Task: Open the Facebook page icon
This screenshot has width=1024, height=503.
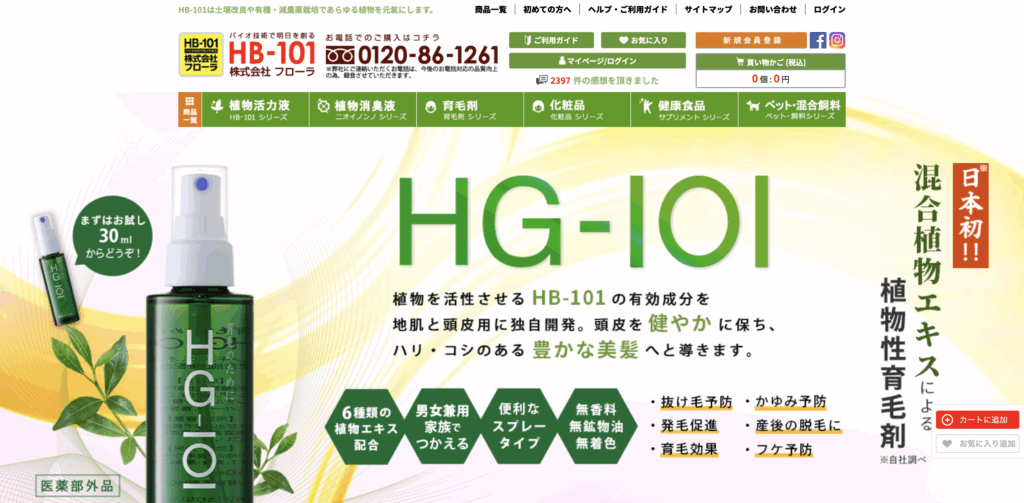Action: point(818,41)
